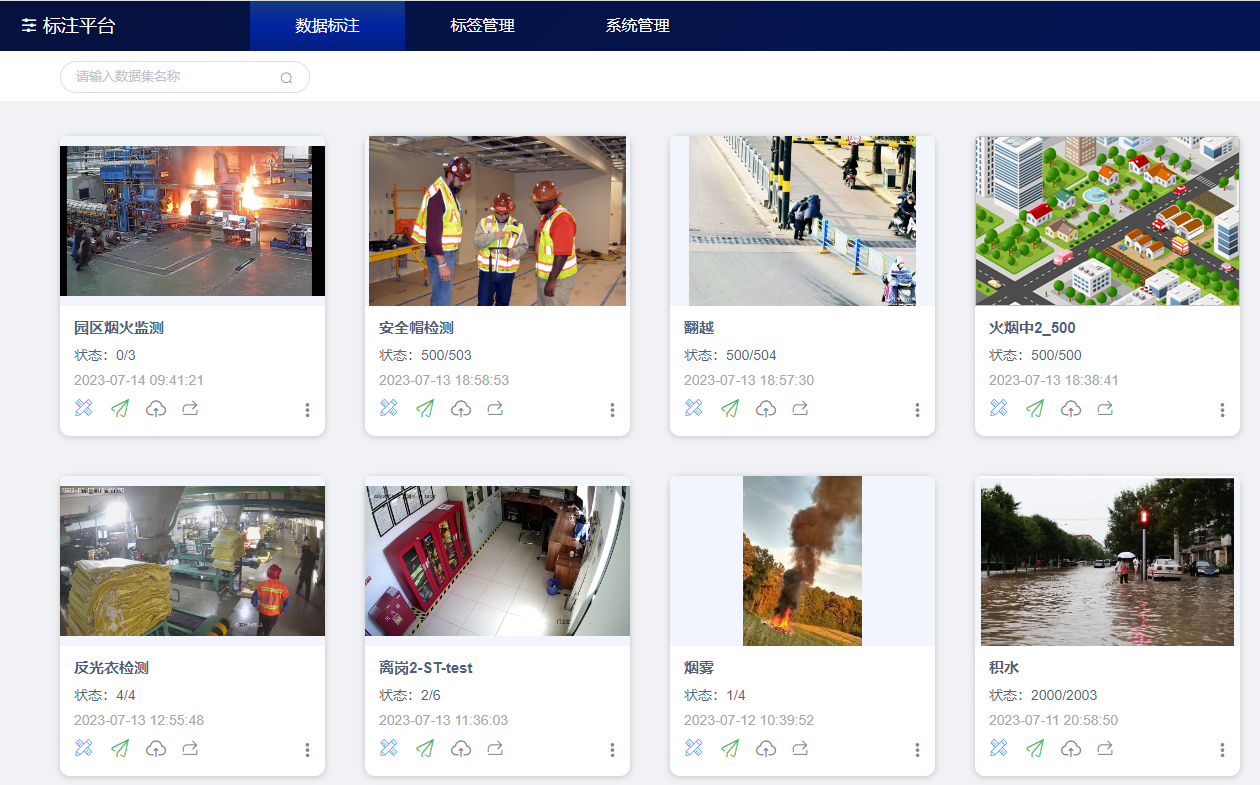Click the annotate pencil-ruler icon on 反光衣检测 card
This screenshot has height=785, width=1260.
(84, 748)
